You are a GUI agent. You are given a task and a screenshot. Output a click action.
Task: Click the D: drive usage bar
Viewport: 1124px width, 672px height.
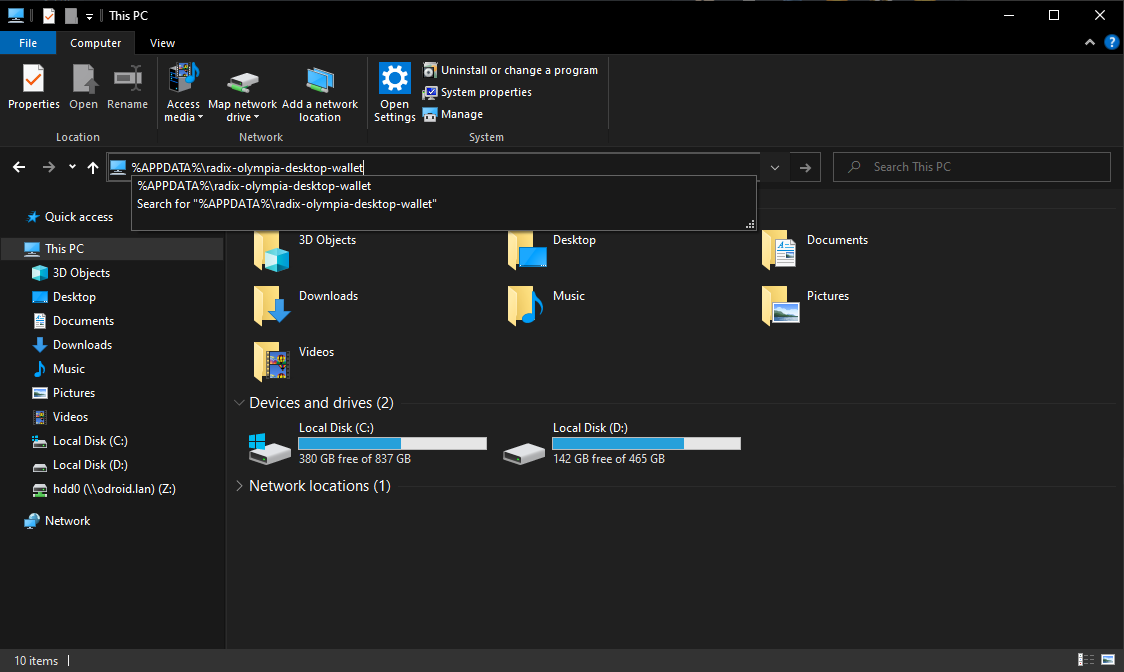pyautogui.click(x=647, y=444)
